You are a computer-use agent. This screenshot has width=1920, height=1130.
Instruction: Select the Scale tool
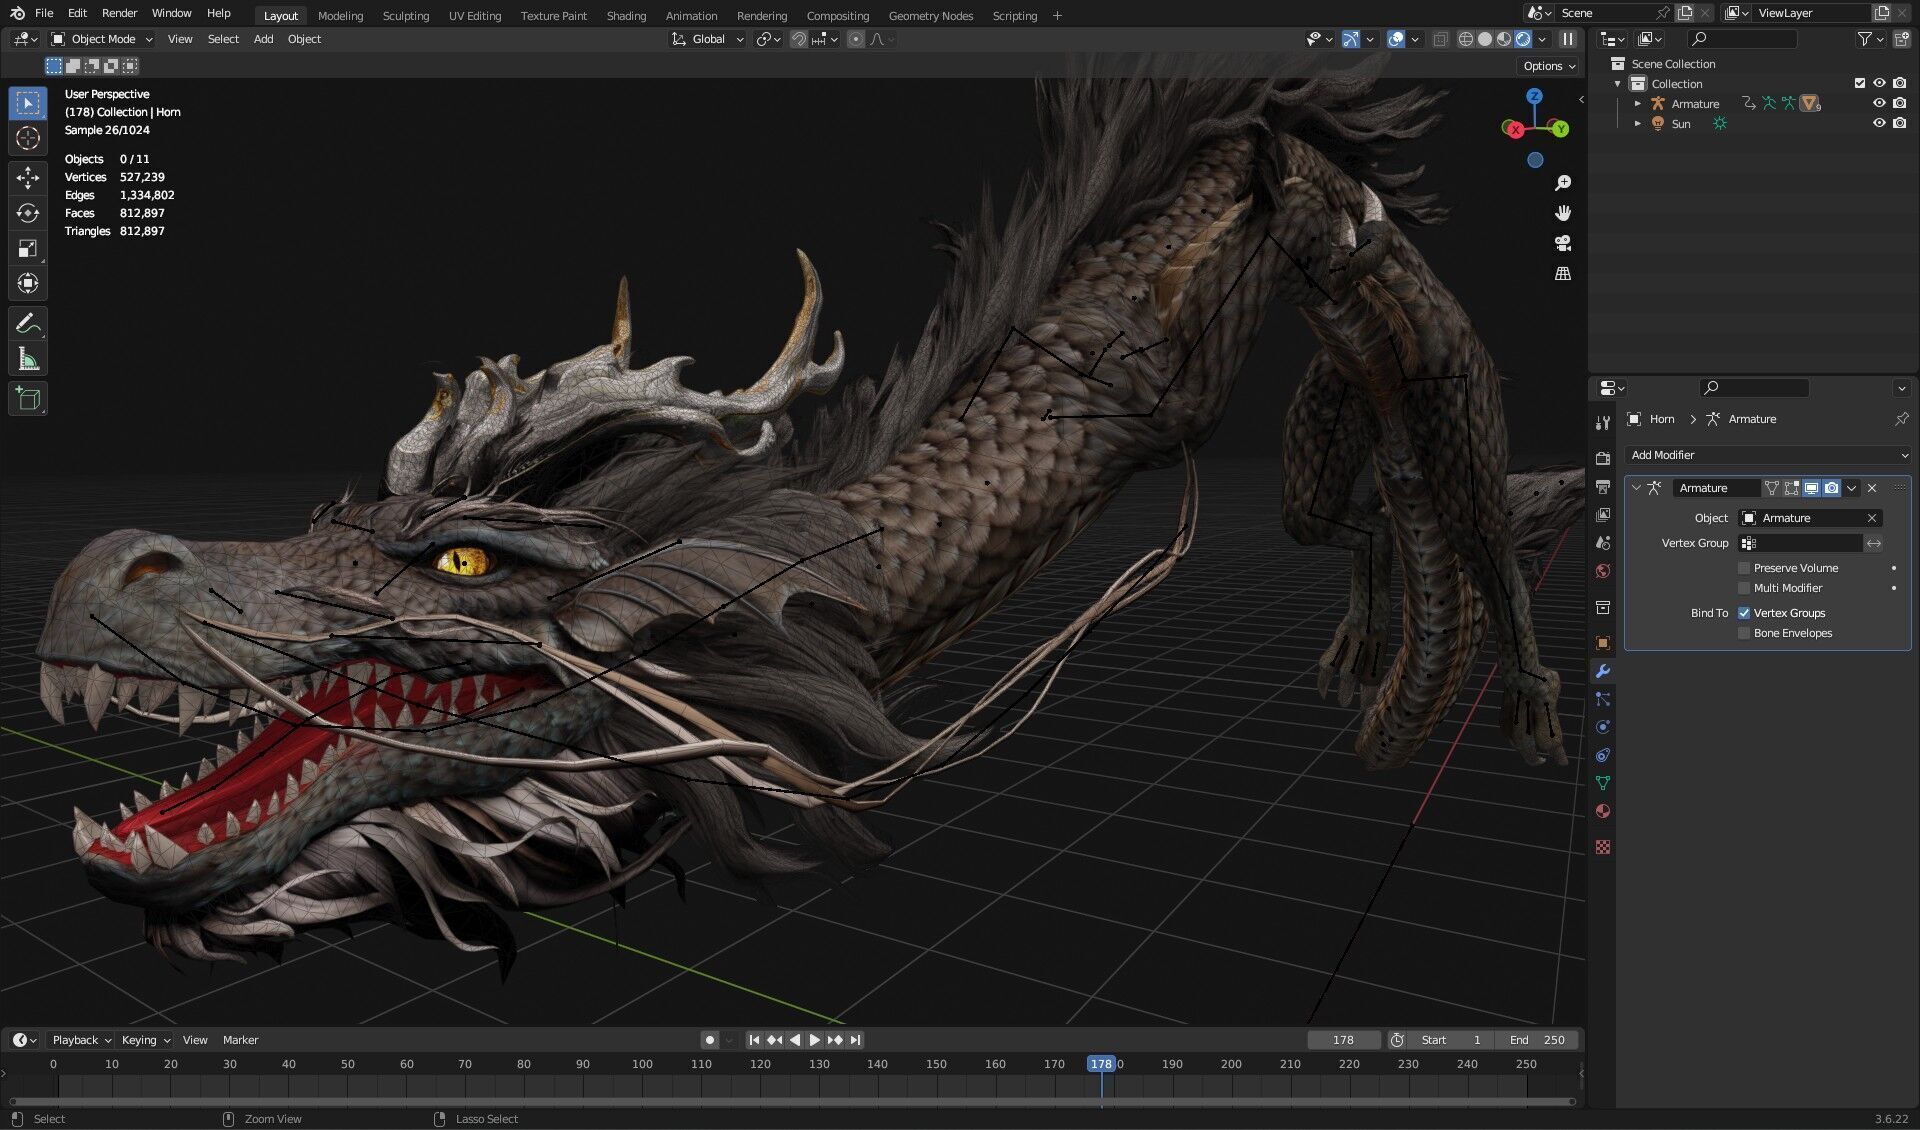pos(28,248)
